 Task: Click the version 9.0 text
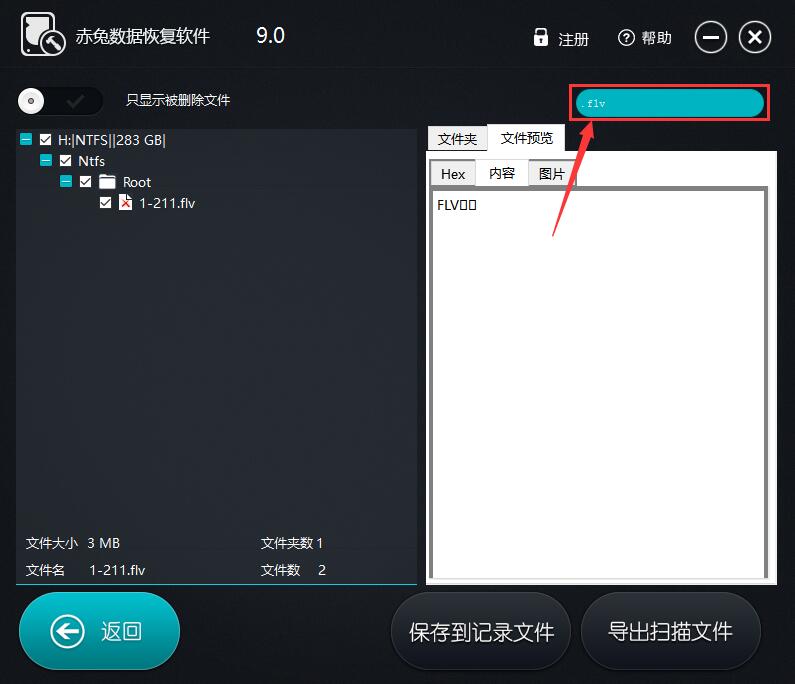pos(270,35)
